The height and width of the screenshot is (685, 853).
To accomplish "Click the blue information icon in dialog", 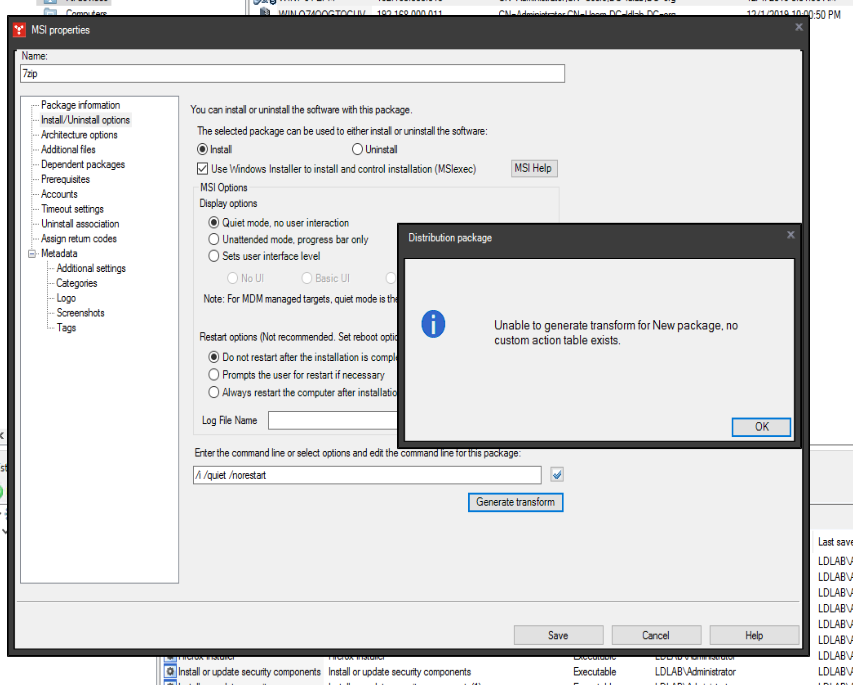I will click(x=433, y=324).
